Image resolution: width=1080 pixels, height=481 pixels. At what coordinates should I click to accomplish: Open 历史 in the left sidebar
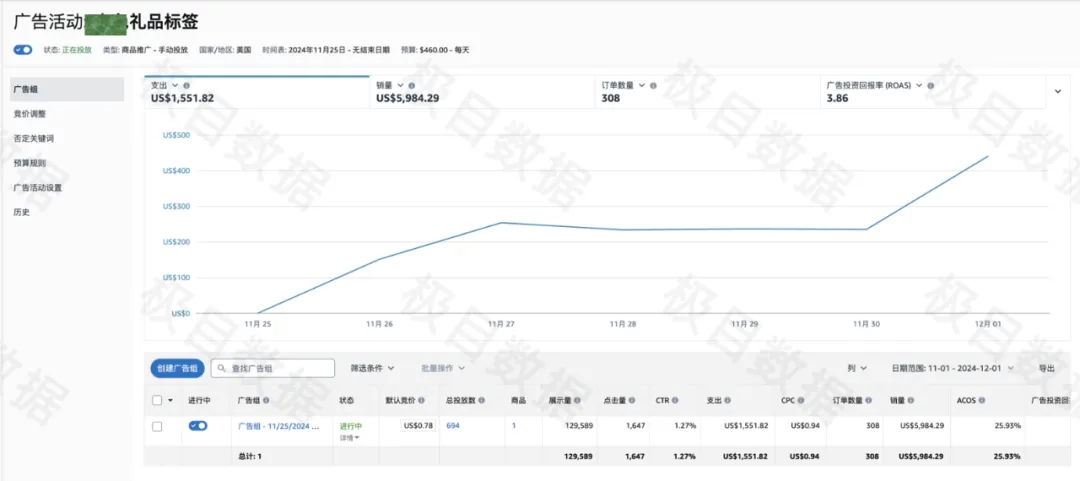(x=21, y=212)
